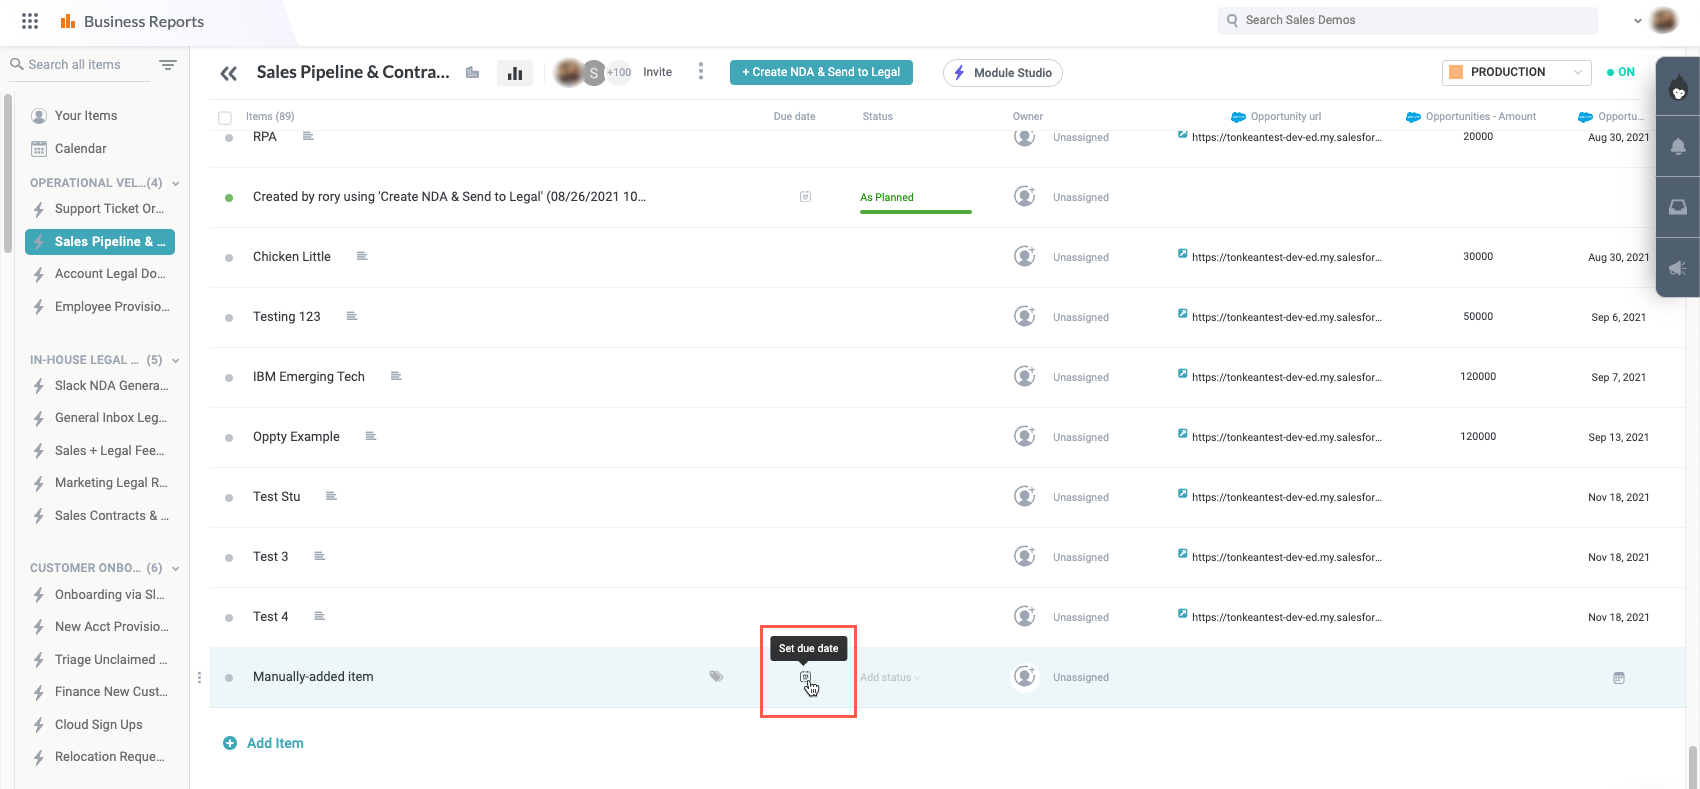Assign owner icon for Testing 123
This screenshot has width=1700, height=789.
[x=1025, y=316]
